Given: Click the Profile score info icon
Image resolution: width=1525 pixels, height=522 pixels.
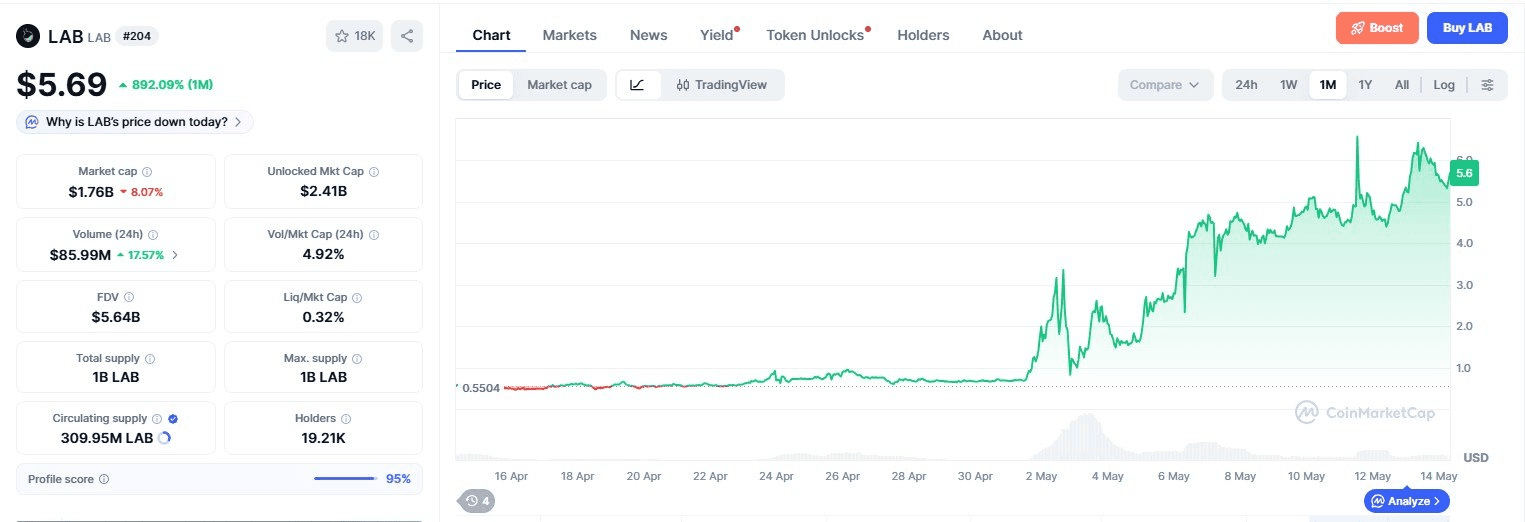Looking at the screenshot, I should tap(104, 479).
